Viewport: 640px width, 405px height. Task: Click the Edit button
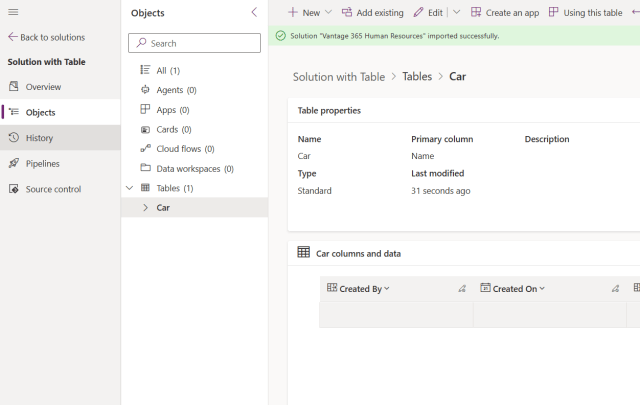428,13
